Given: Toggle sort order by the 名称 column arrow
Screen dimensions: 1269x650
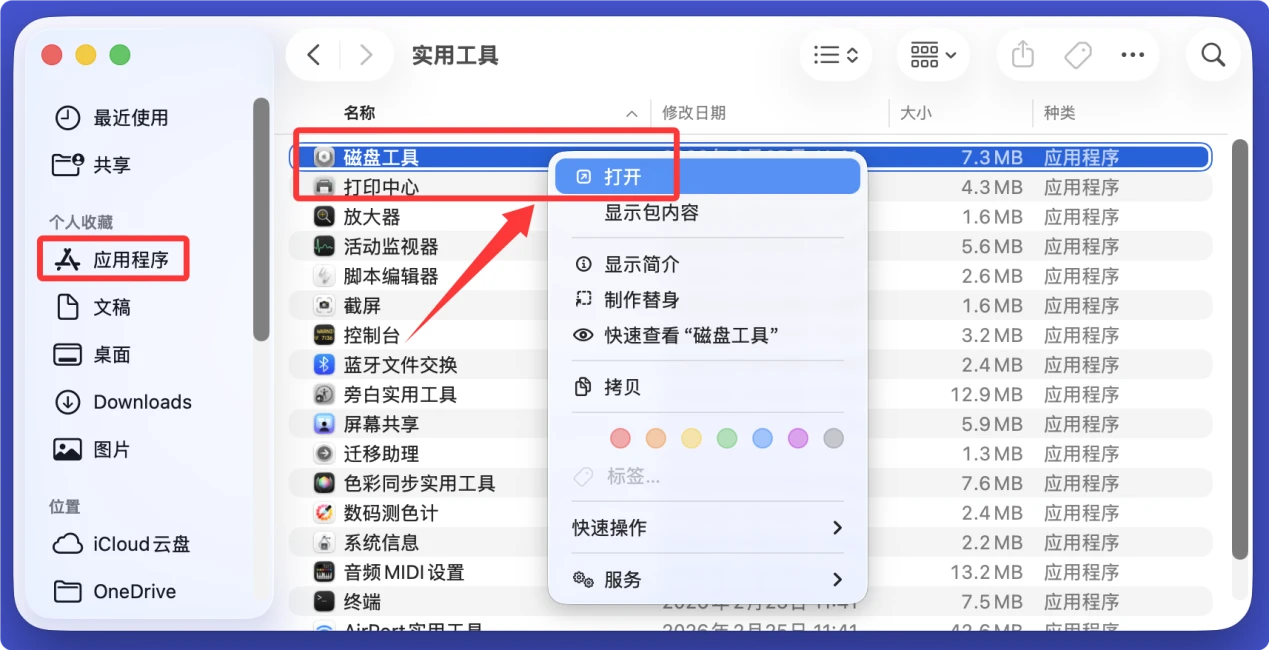Looking at the screenshot, I should pyautogui.click(x=631, y=114).
